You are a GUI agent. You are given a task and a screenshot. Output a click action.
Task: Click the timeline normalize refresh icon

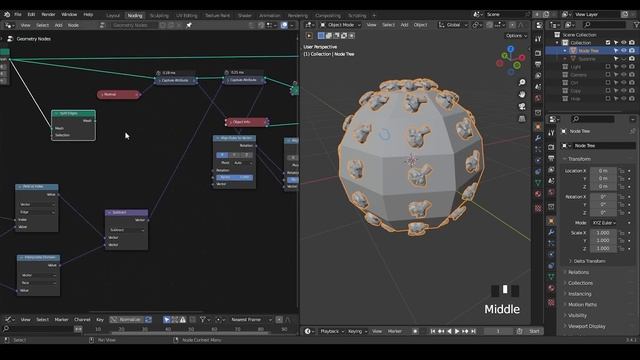point(148,320)
